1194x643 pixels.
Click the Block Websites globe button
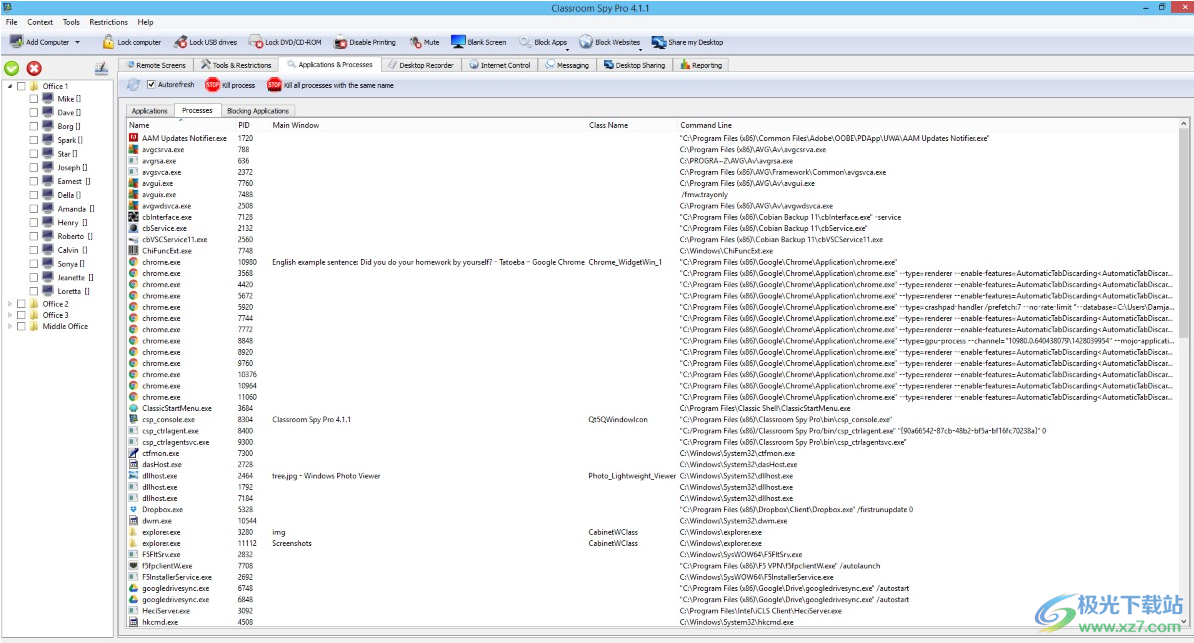[x=586, y=42]
